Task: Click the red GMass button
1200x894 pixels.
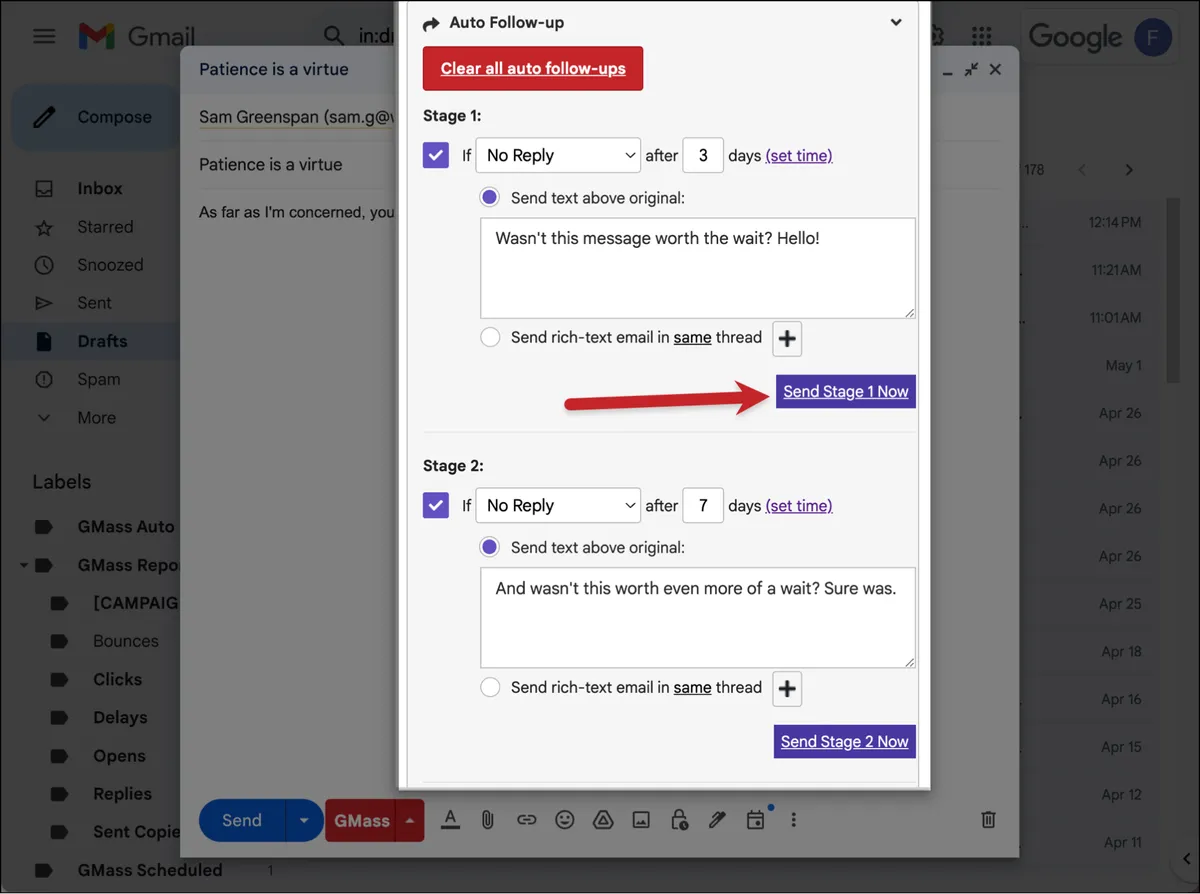Action: point(361,820)
